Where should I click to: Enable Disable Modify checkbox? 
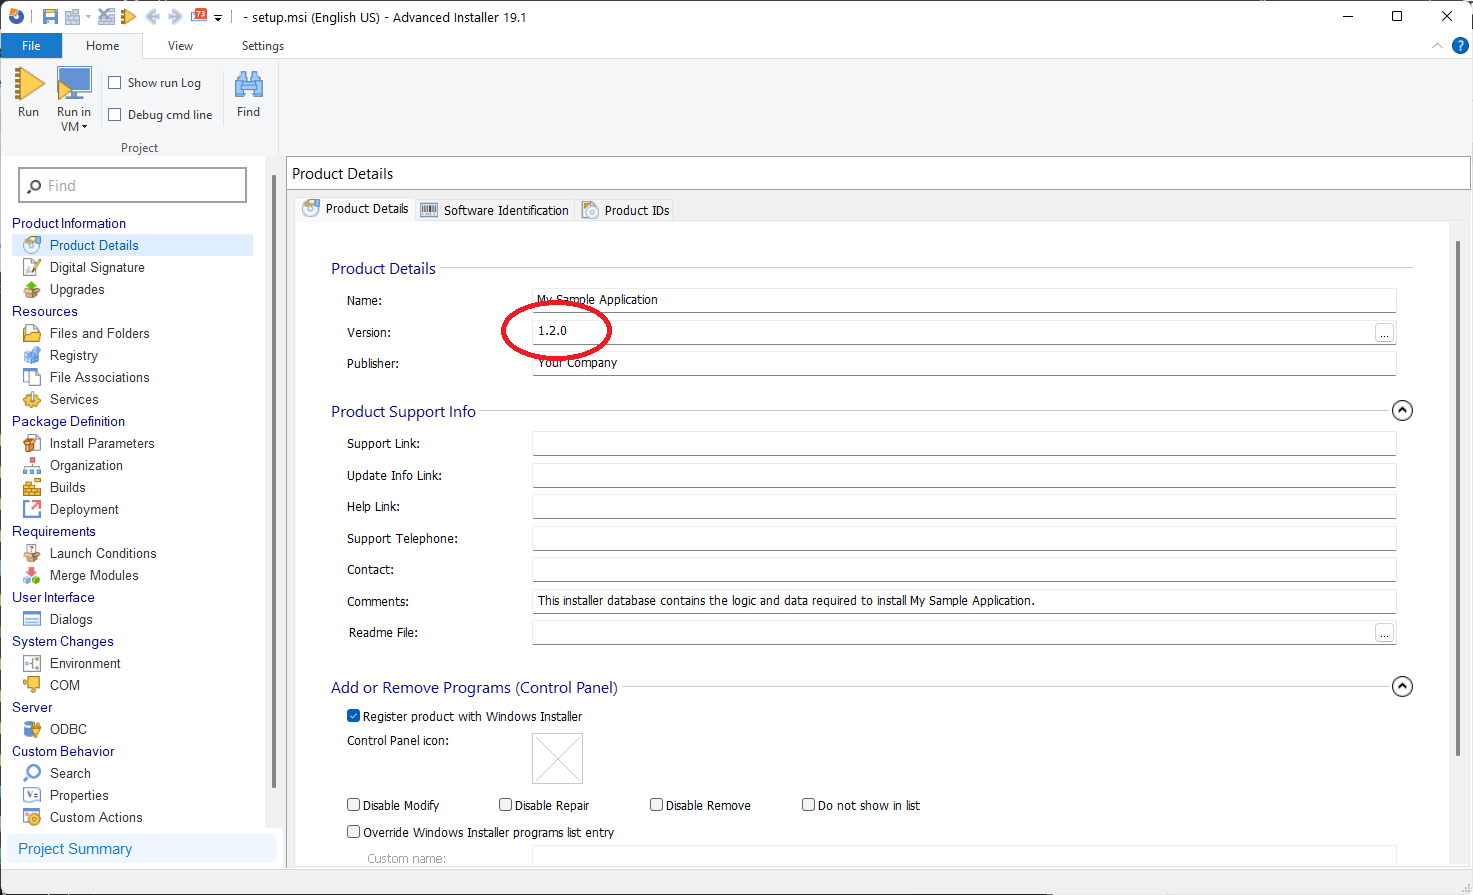(x=353, y=804)
